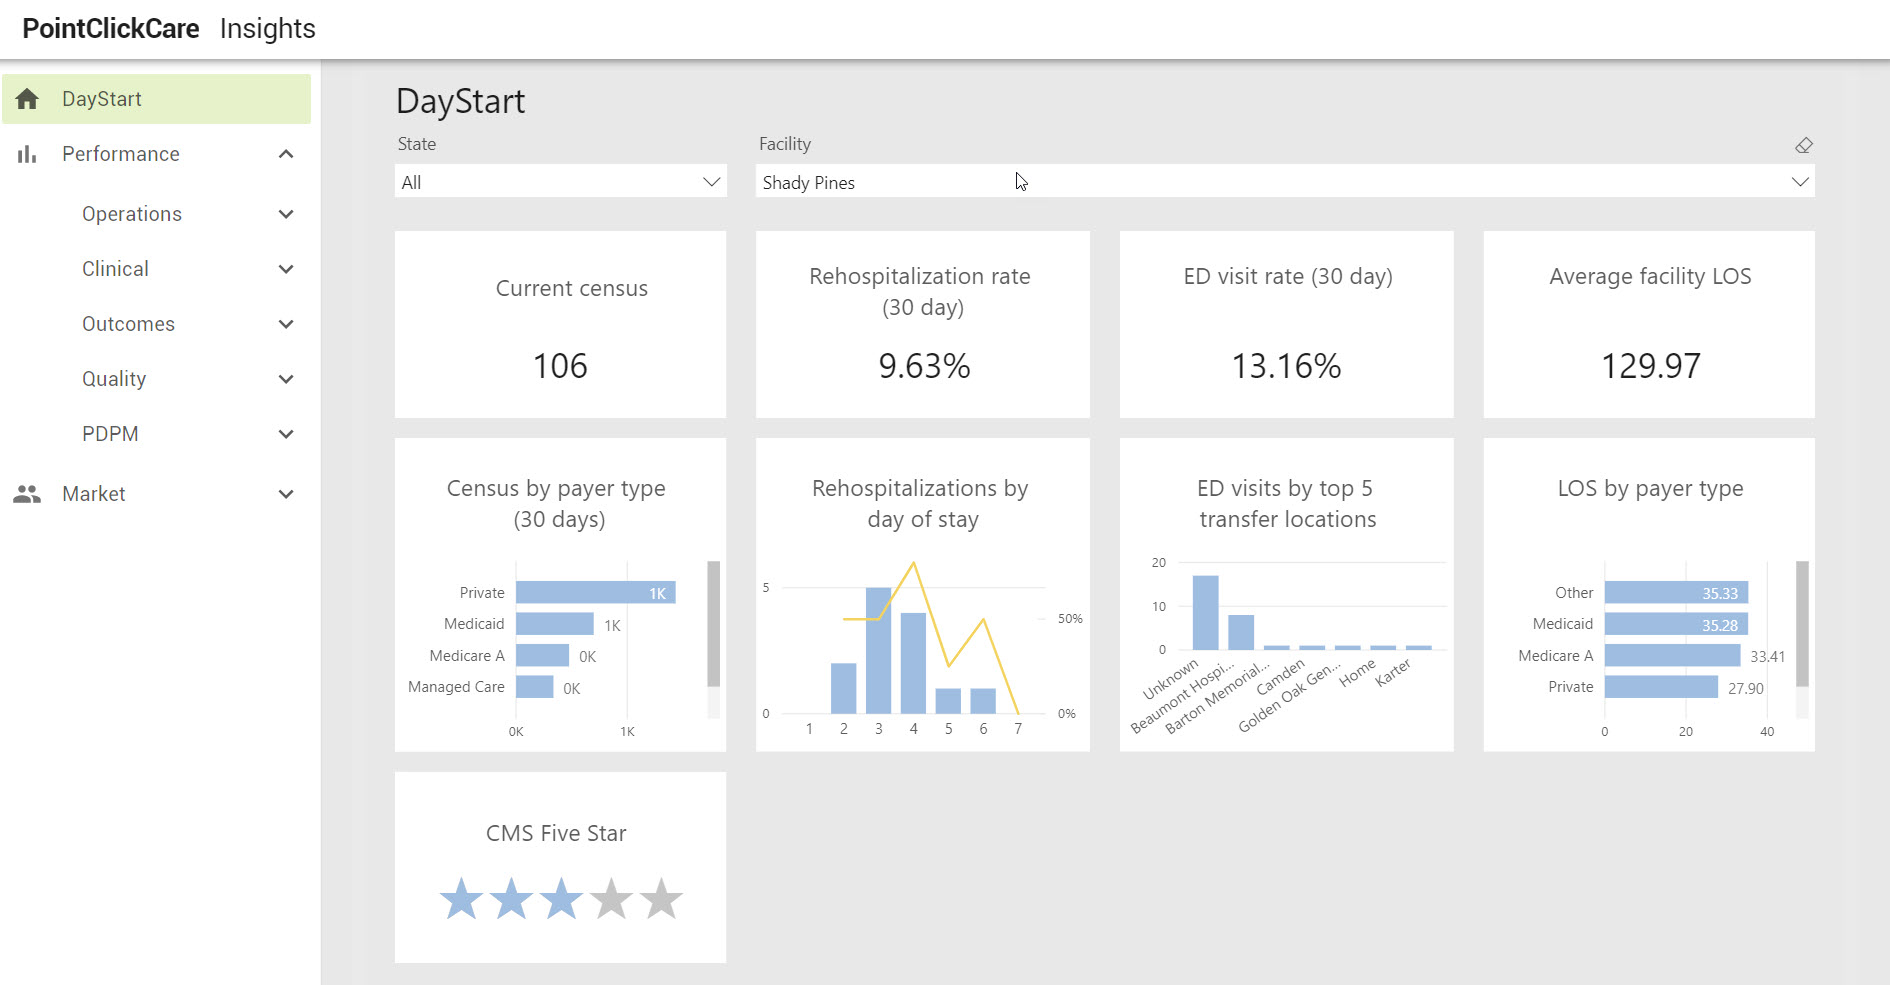
Task: Click the 13.16% ED visit value
Action: (x=1286, y=366)
